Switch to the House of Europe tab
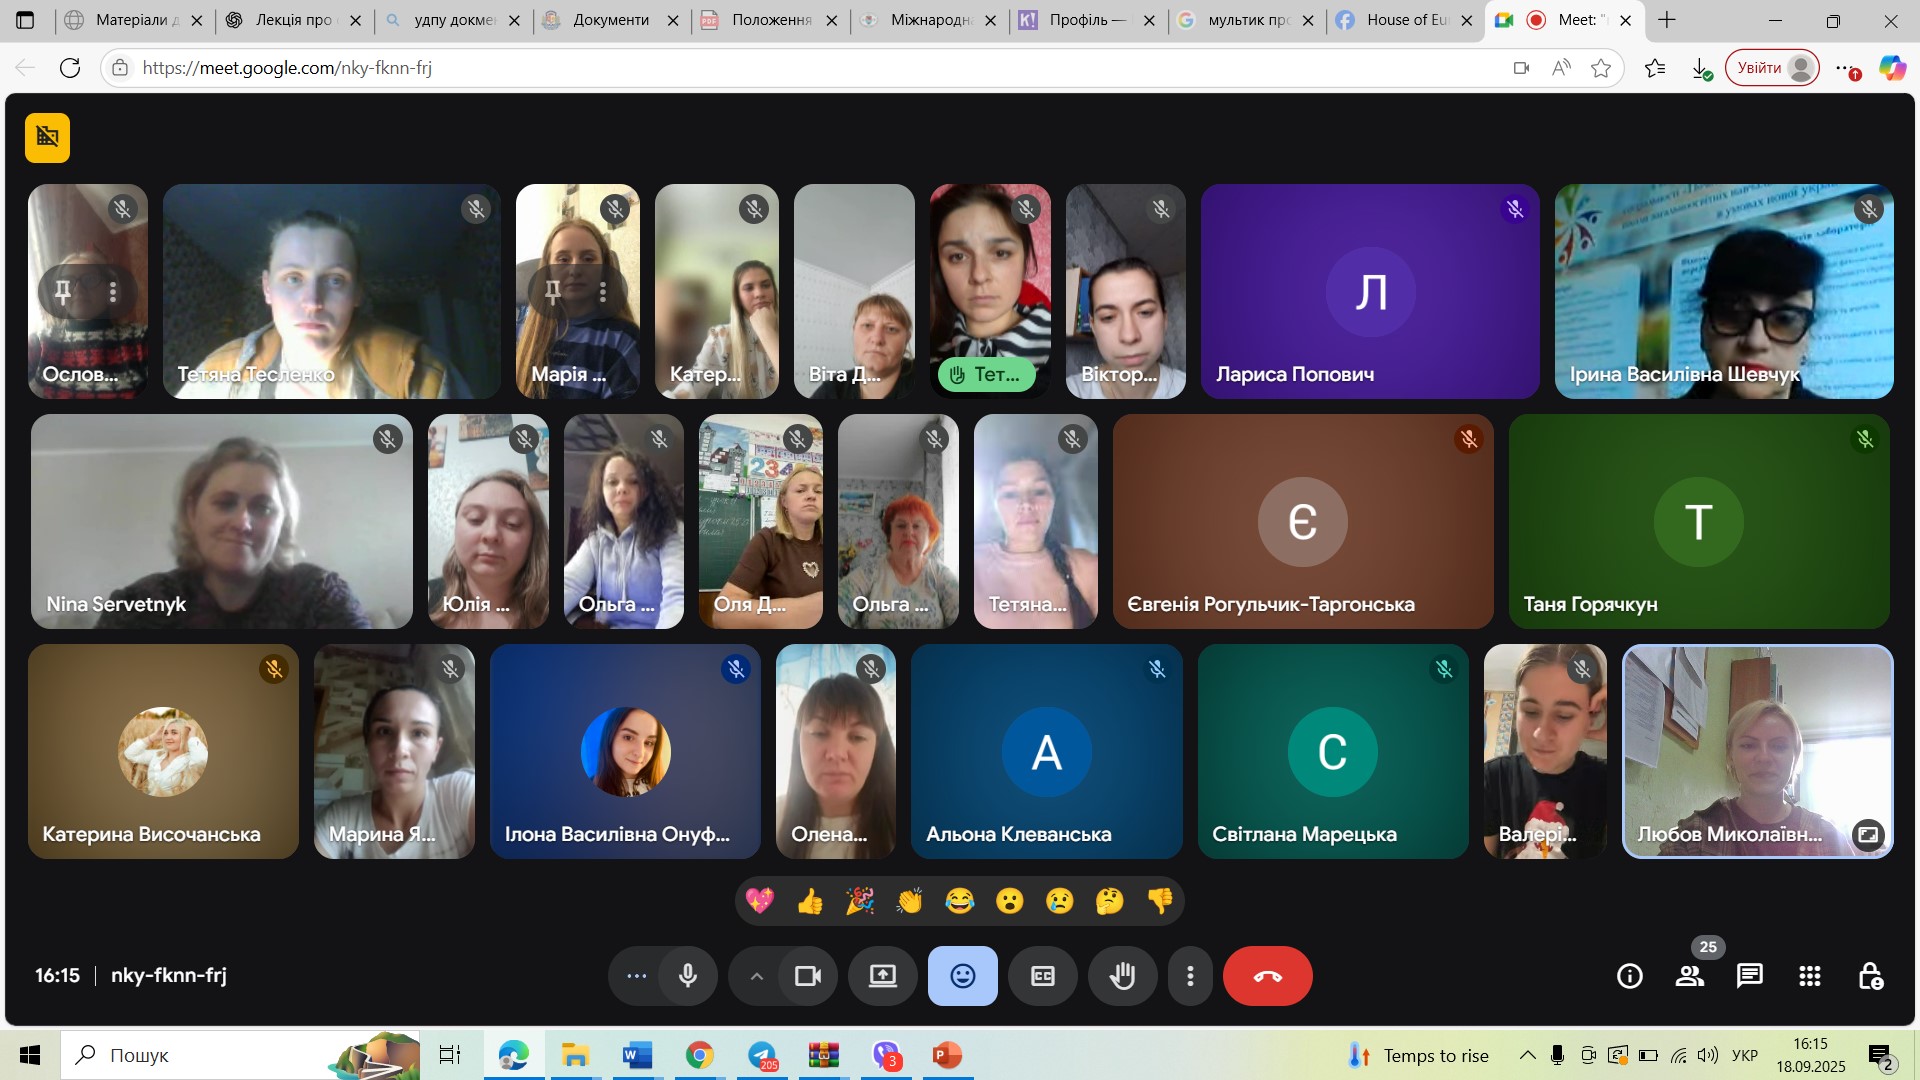This screenshot has height=1080, width=1920. 1405,20
